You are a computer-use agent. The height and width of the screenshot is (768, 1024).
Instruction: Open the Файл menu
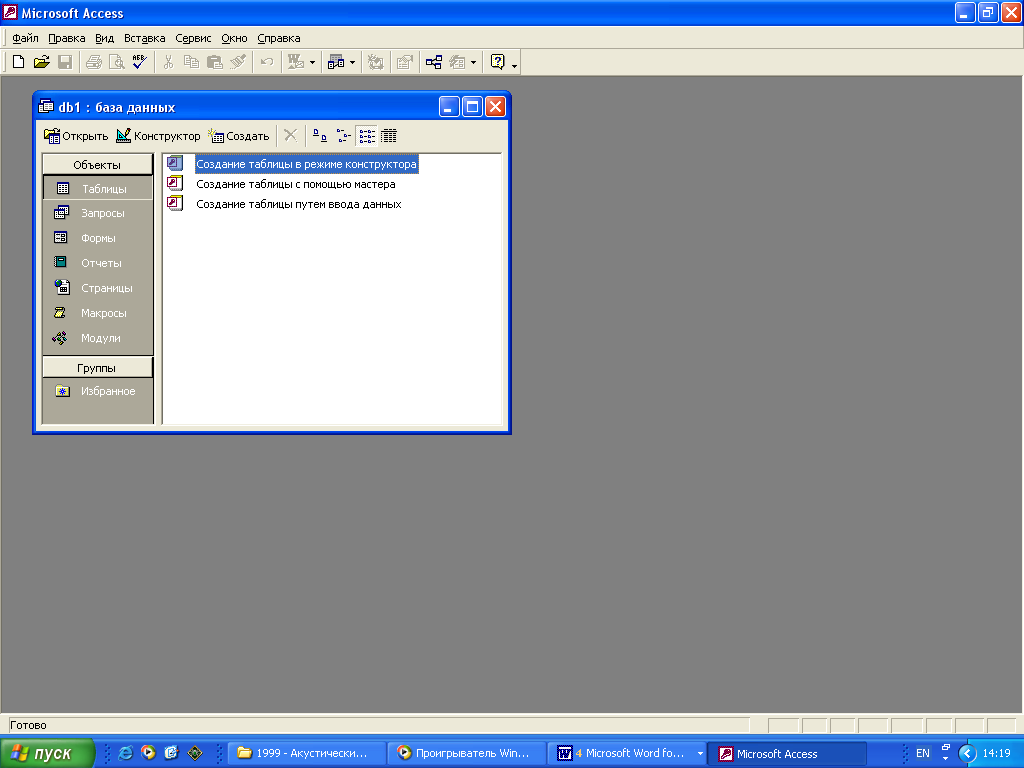coord(25,38)
